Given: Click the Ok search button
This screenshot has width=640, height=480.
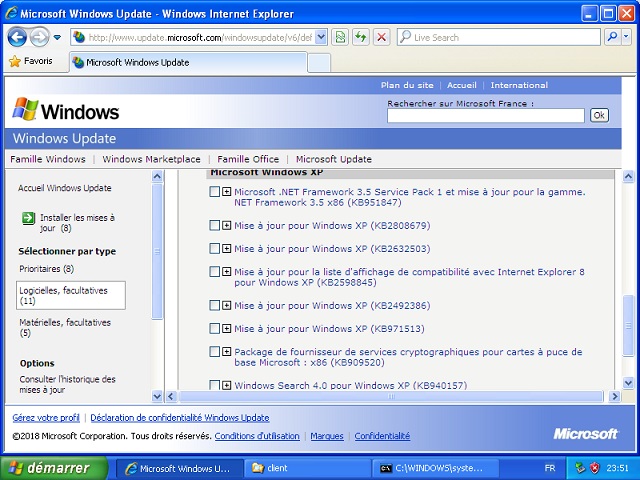Looking at the screenshot, I should [598, 115].
